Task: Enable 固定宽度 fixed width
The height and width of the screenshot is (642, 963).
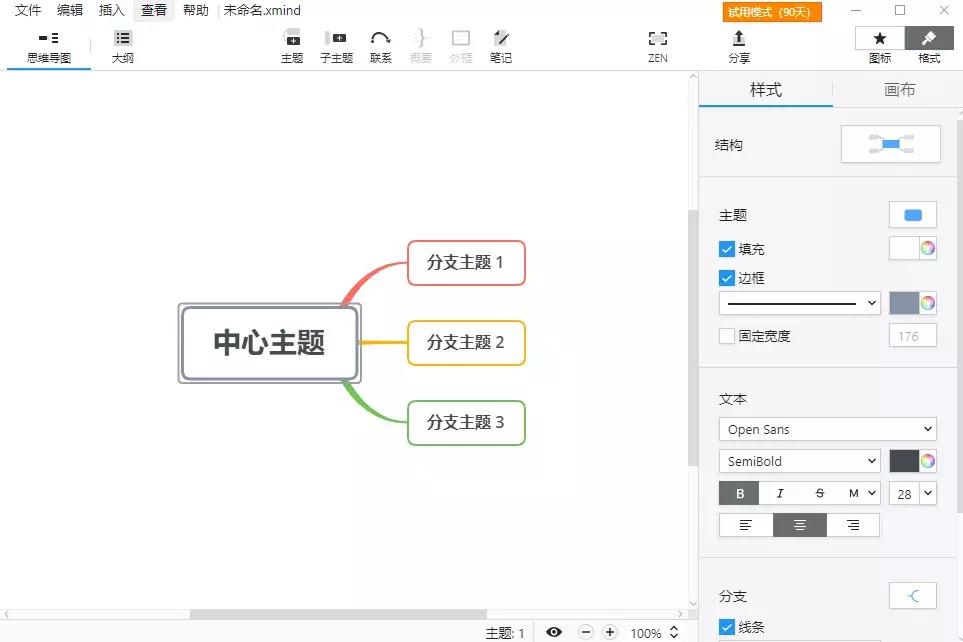Action: 726,336
